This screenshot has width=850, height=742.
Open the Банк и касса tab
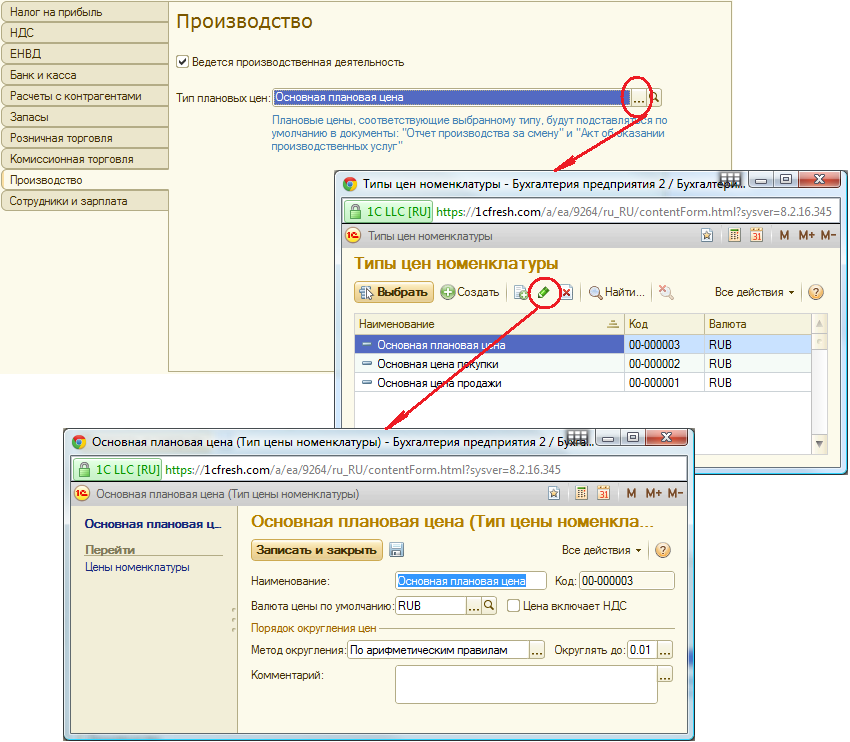(85, 75)
